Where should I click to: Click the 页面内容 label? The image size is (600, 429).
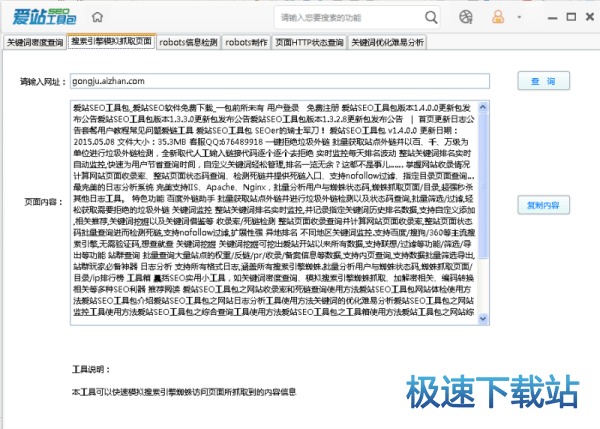(x=43, y=202)
